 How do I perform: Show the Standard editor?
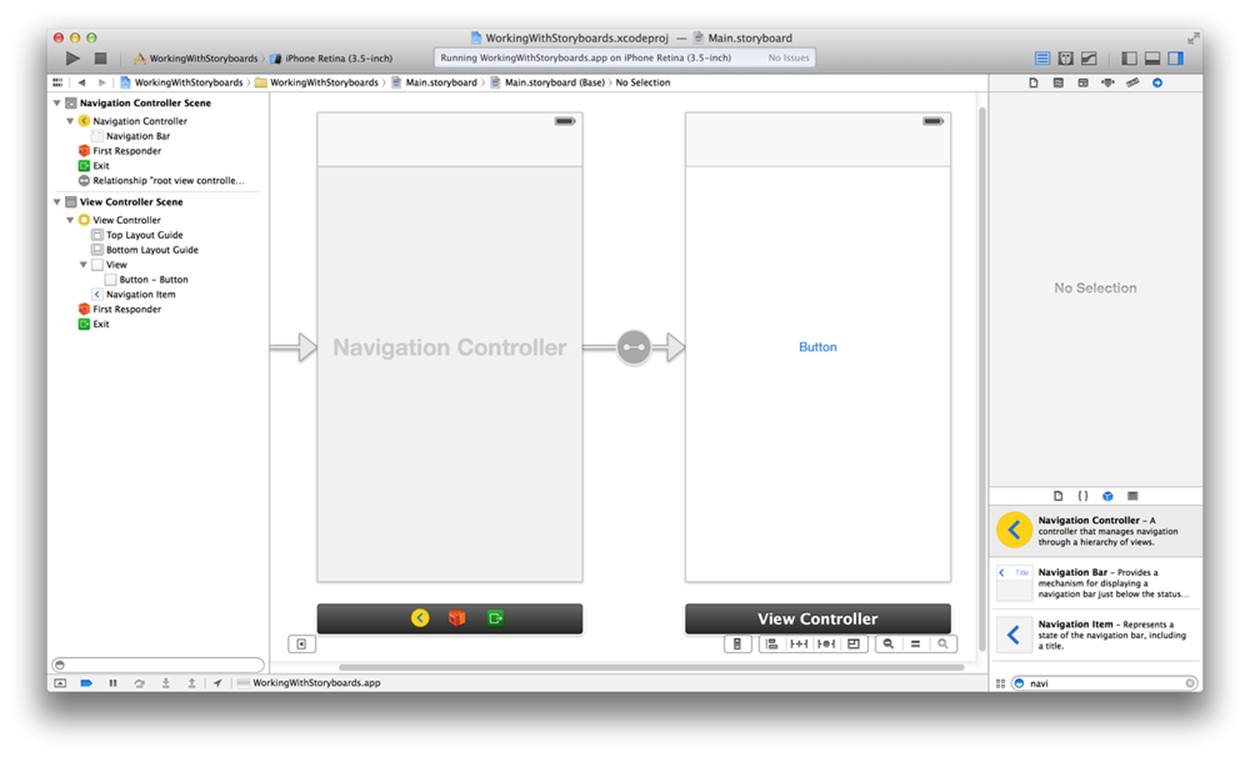pos(1043,59)
